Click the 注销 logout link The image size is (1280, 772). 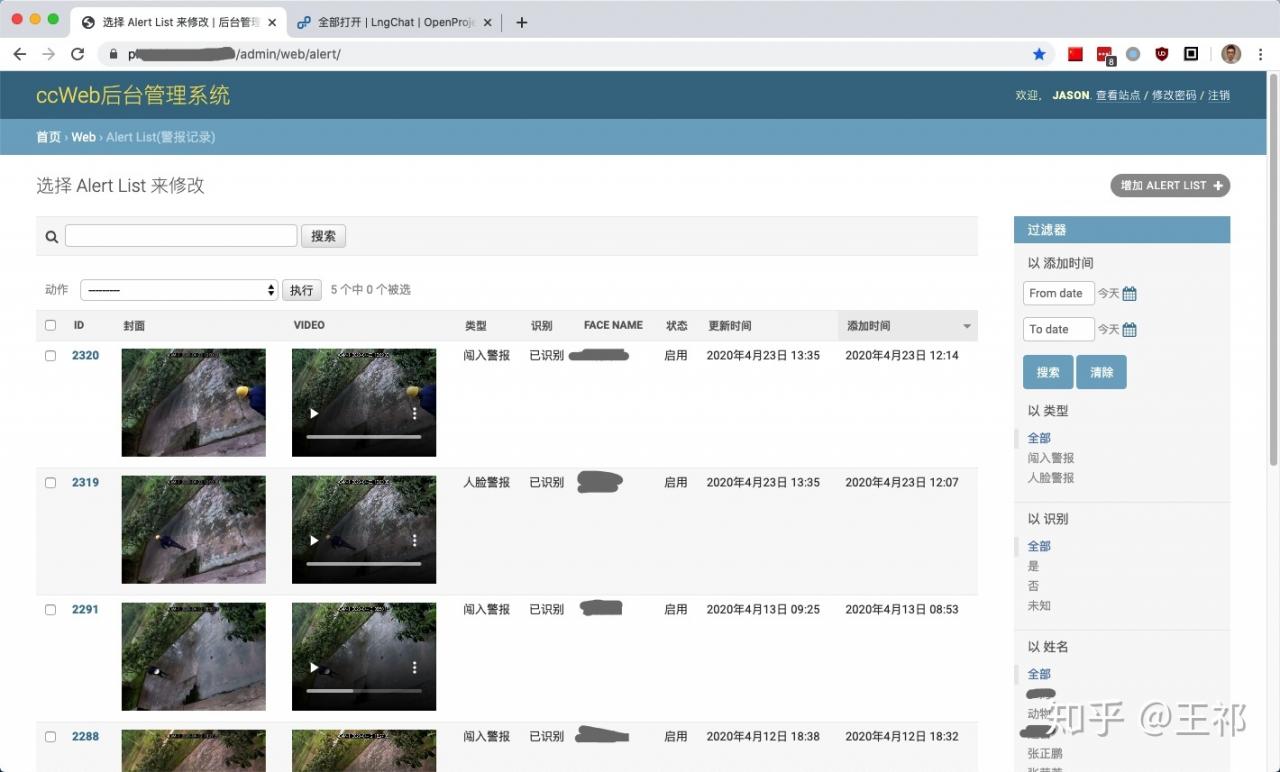click(x=1219, y=96)
